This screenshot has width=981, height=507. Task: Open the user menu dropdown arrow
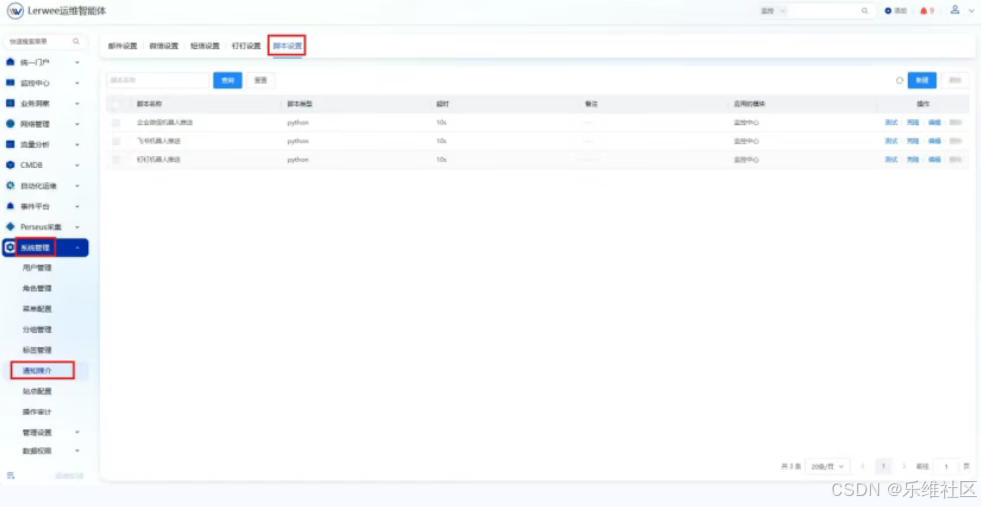pos(972,11)
